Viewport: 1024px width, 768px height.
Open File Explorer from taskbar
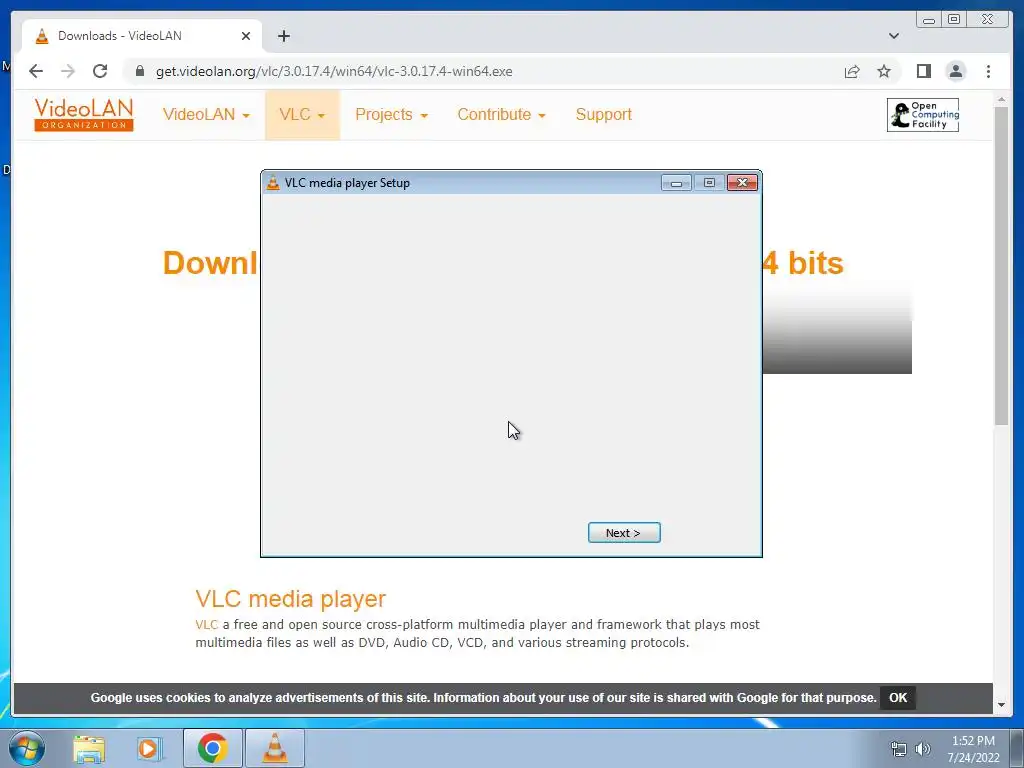(89, 748)
